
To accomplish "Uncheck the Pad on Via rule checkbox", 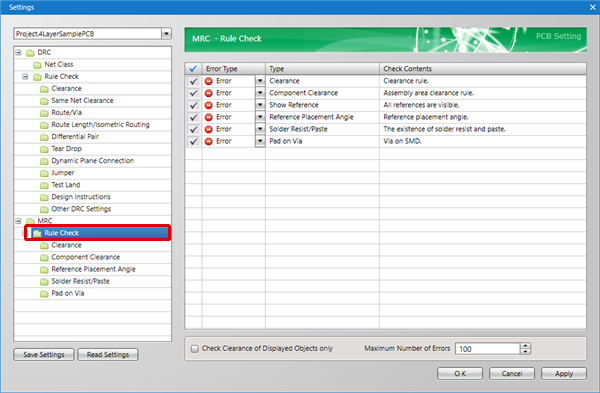I will (194, 141).
